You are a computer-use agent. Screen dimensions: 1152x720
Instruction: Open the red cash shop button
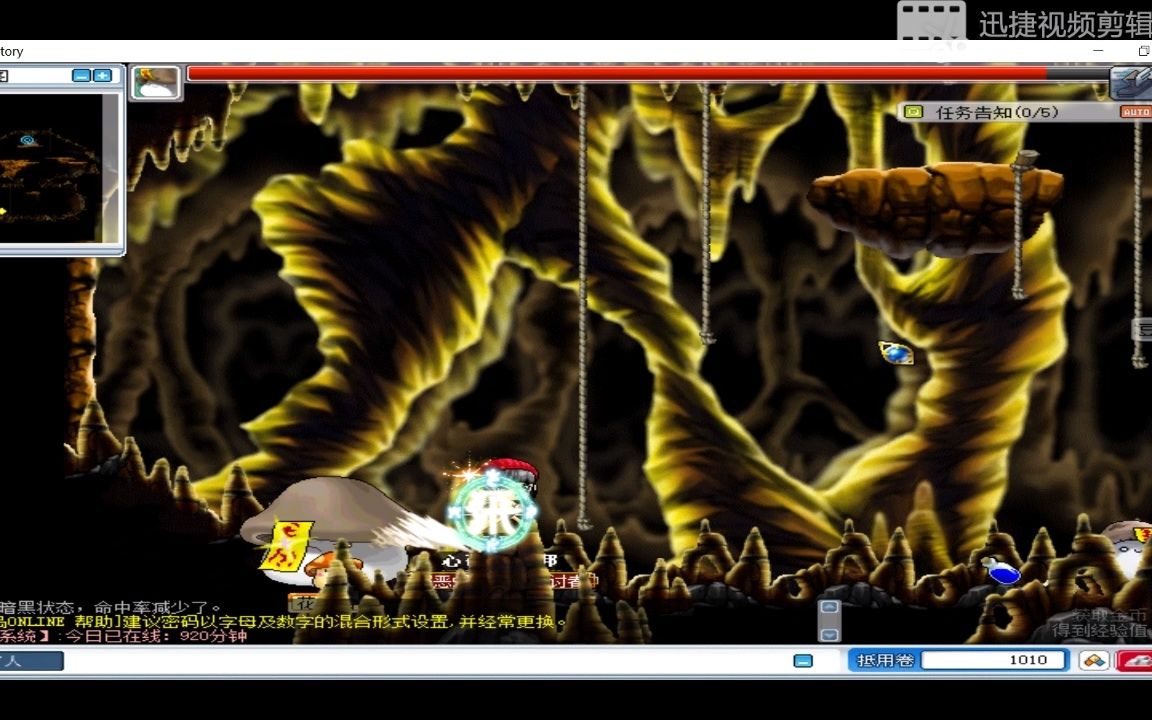(x=1135, y=660)
